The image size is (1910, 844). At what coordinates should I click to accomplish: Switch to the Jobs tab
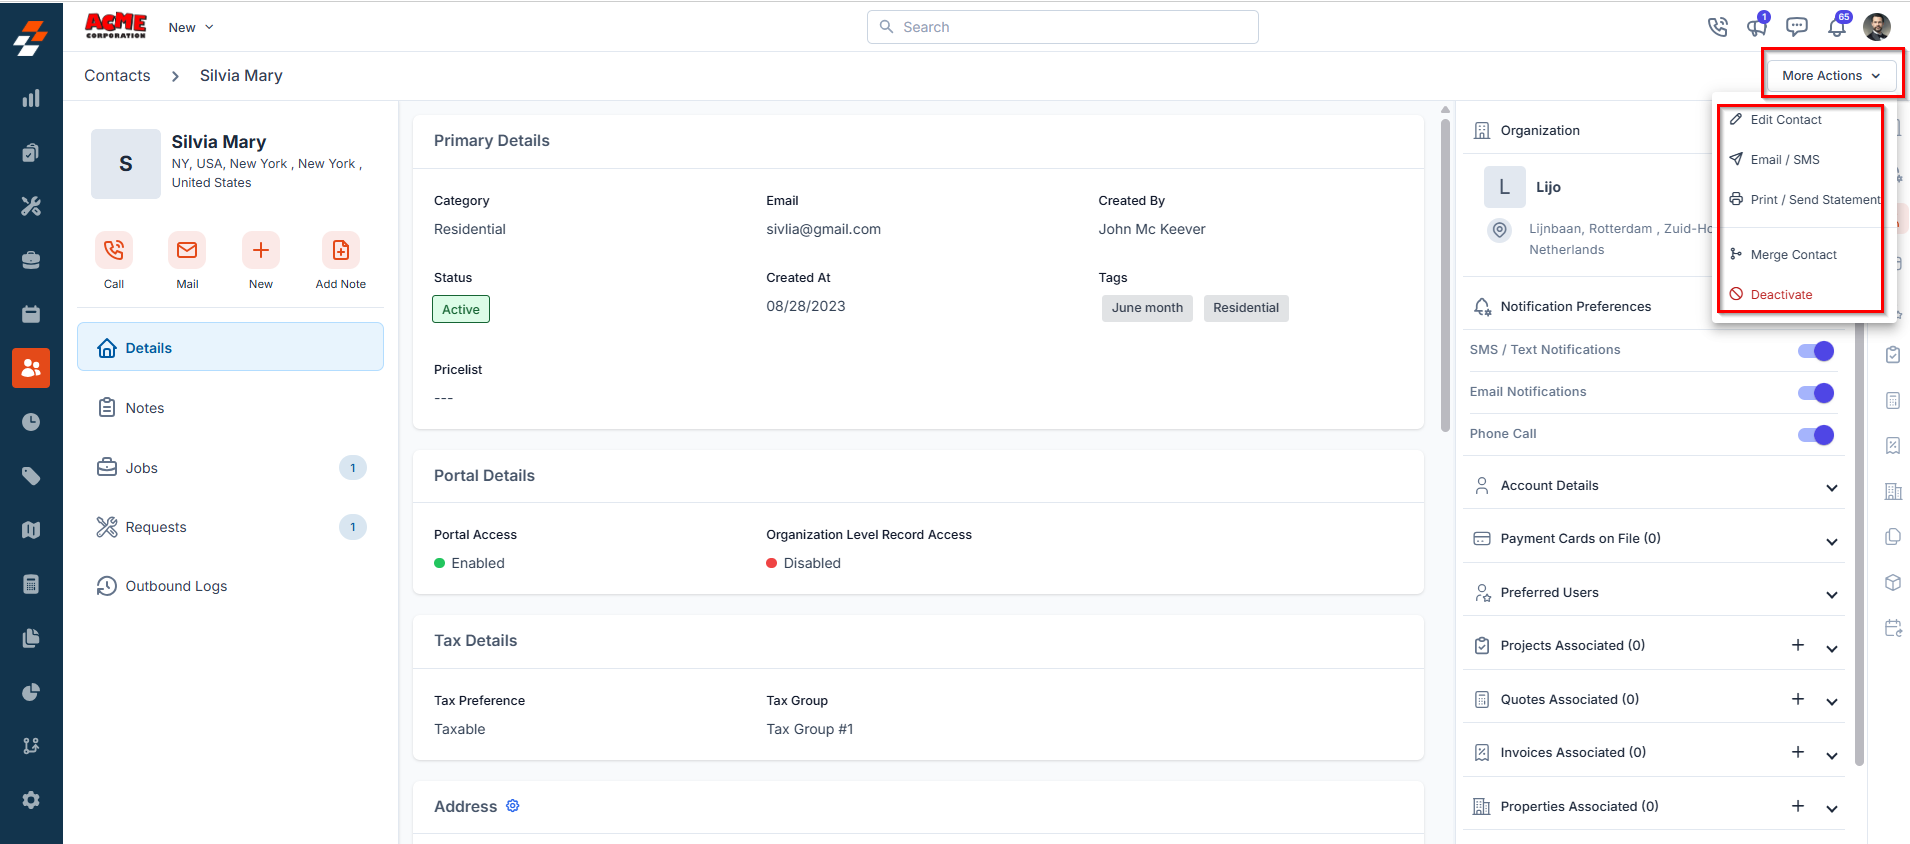230,468
